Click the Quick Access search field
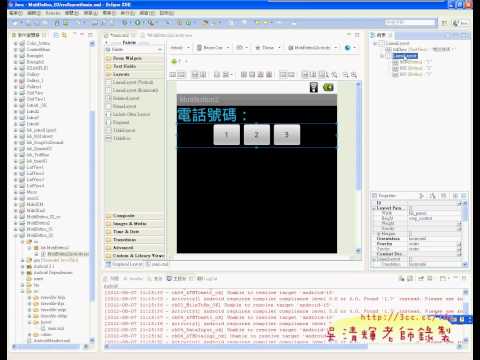The height and width of the screenshot is (360, 480). [410, 23]
